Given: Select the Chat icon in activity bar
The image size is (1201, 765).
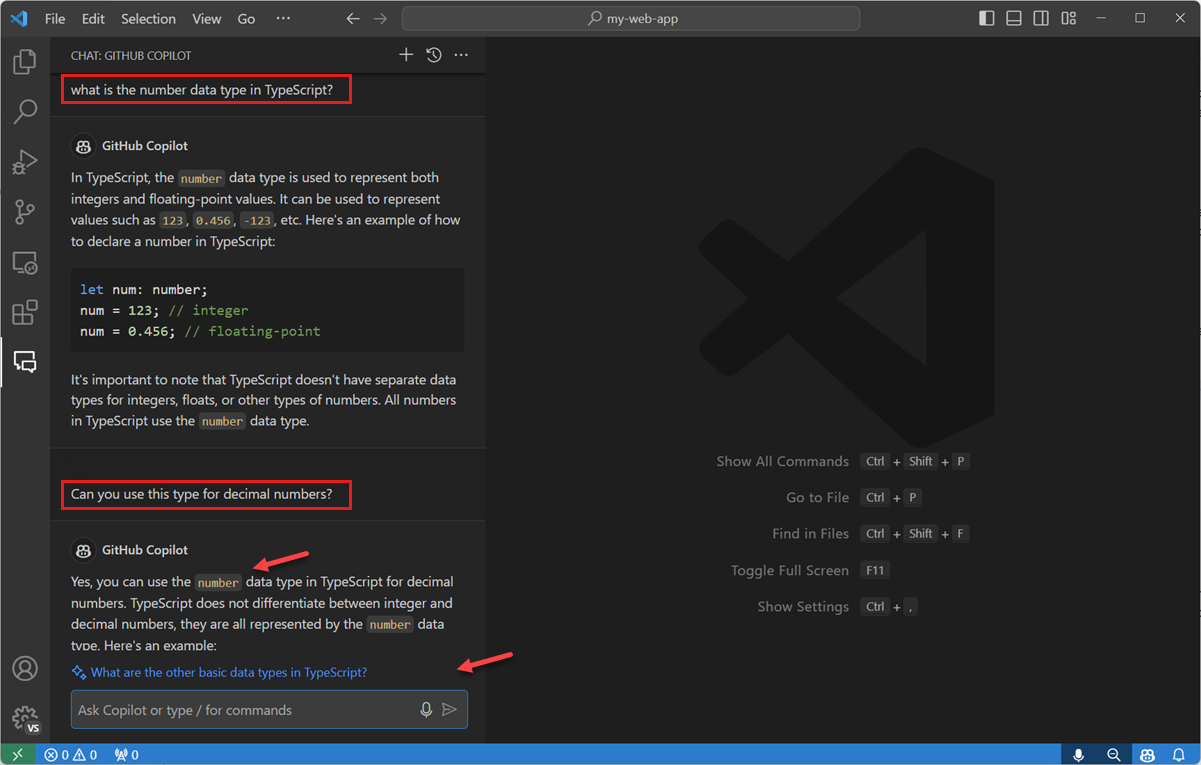Looking at the screenshot, I should click(25, 361).
